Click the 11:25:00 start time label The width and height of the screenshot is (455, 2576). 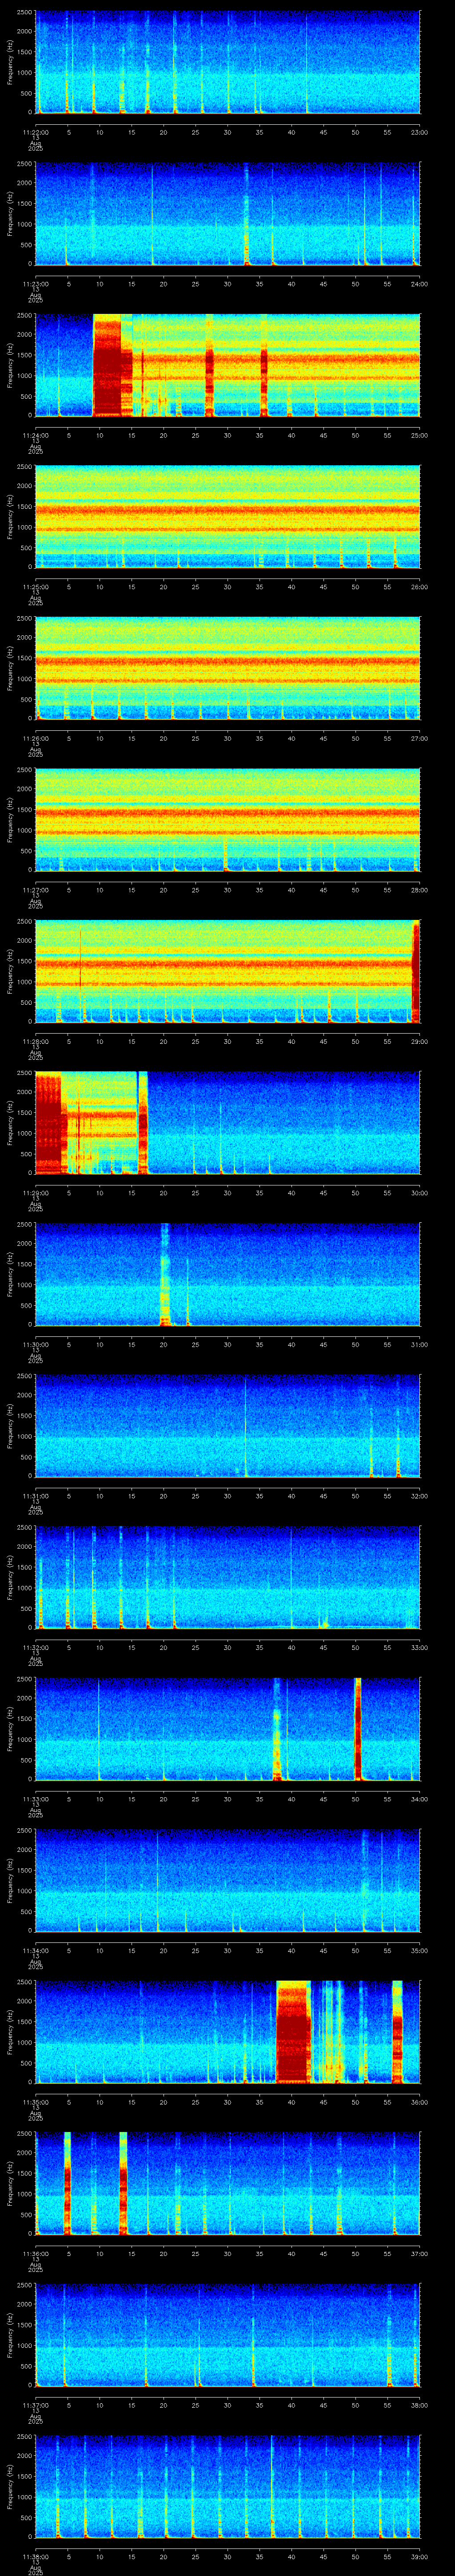(35, 587)
